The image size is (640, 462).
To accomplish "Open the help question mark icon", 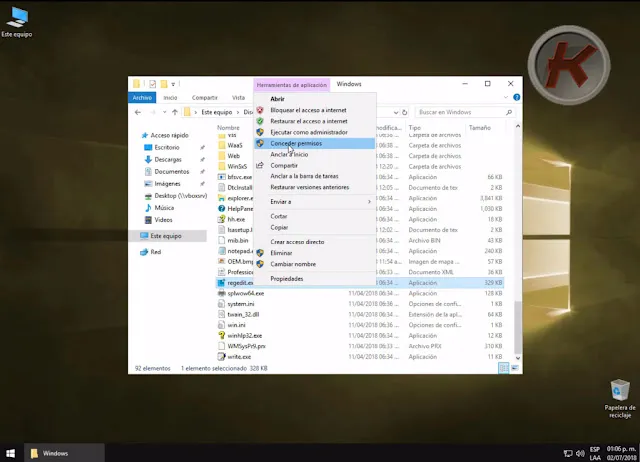I will click(516, 98).
